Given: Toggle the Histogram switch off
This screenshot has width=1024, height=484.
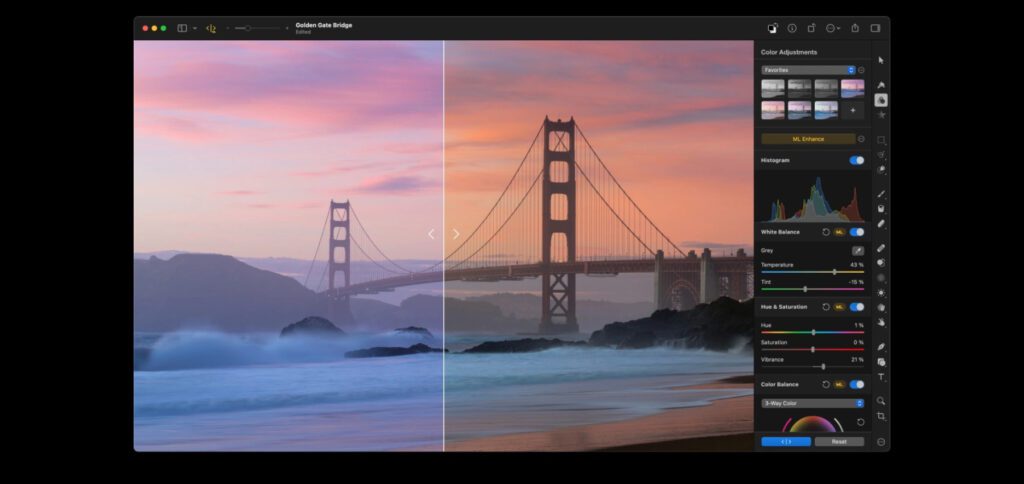Looking at the screenshot, I should point(857,160).
